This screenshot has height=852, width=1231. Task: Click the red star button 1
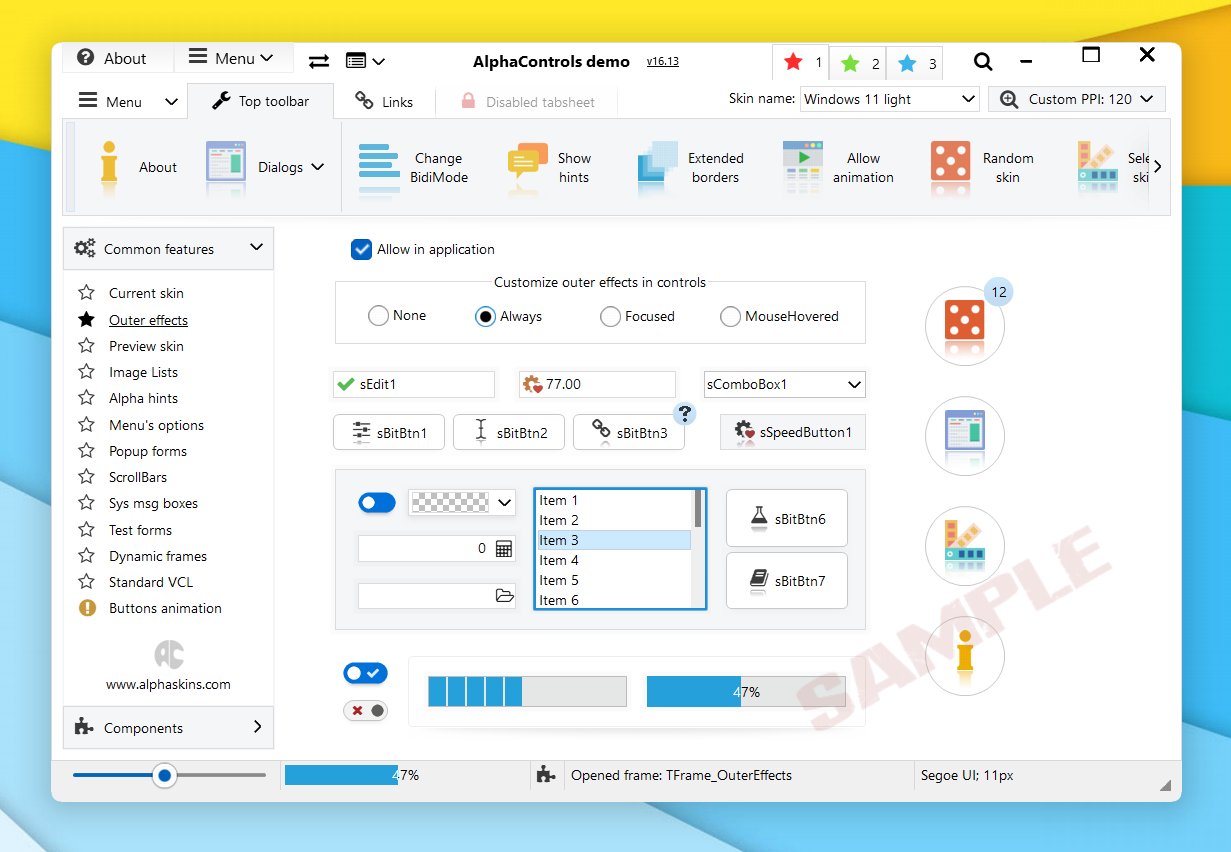tap(802, 63)
